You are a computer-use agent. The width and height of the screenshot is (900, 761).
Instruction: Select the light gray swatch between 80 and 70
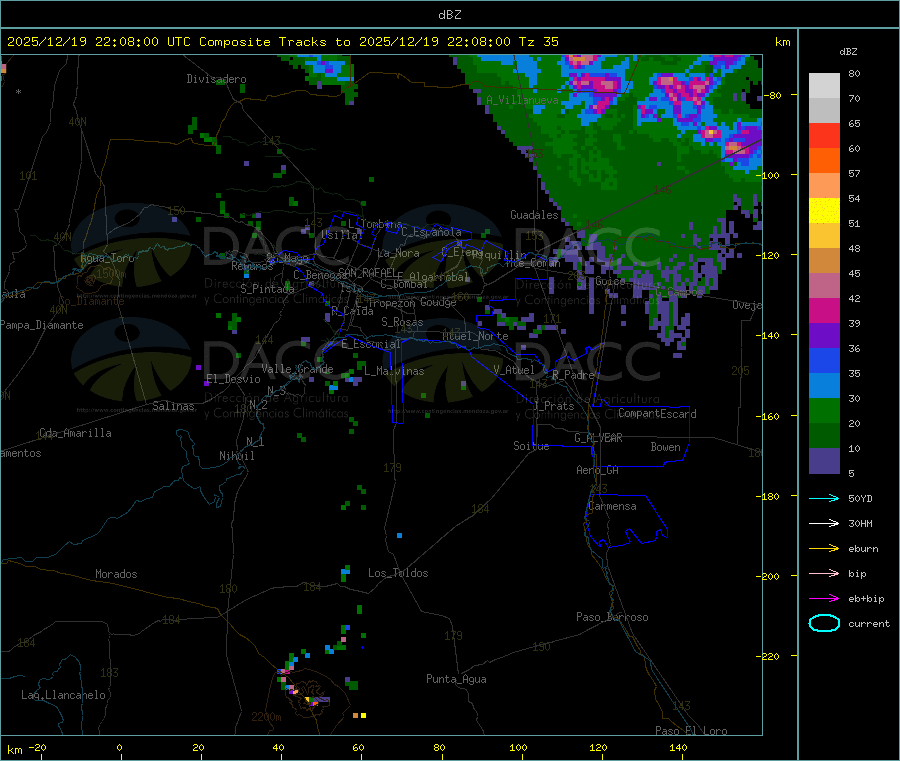(824, 86)
